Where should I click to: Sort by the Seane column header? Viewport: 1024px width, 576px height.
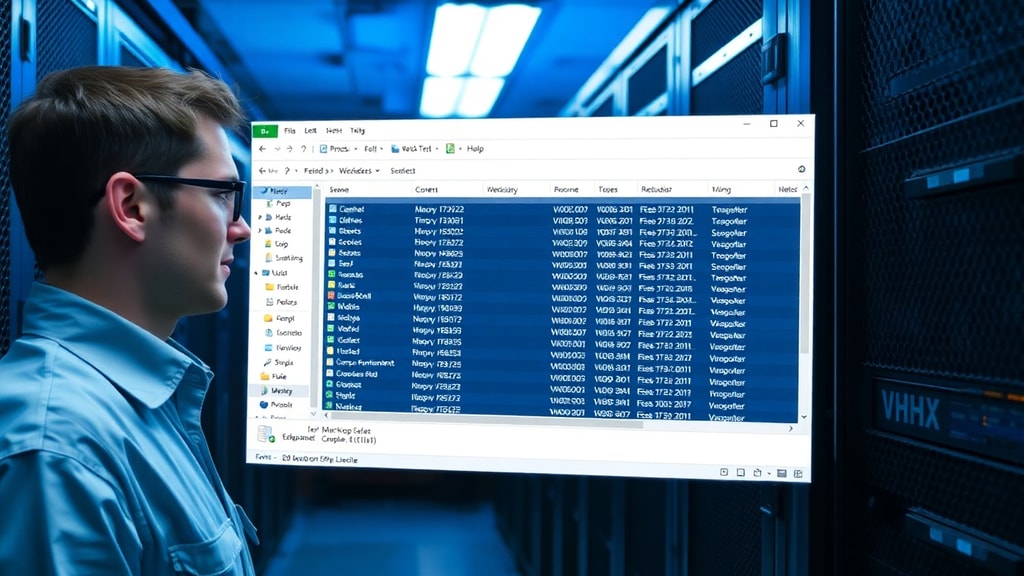[x=339, y=190]
